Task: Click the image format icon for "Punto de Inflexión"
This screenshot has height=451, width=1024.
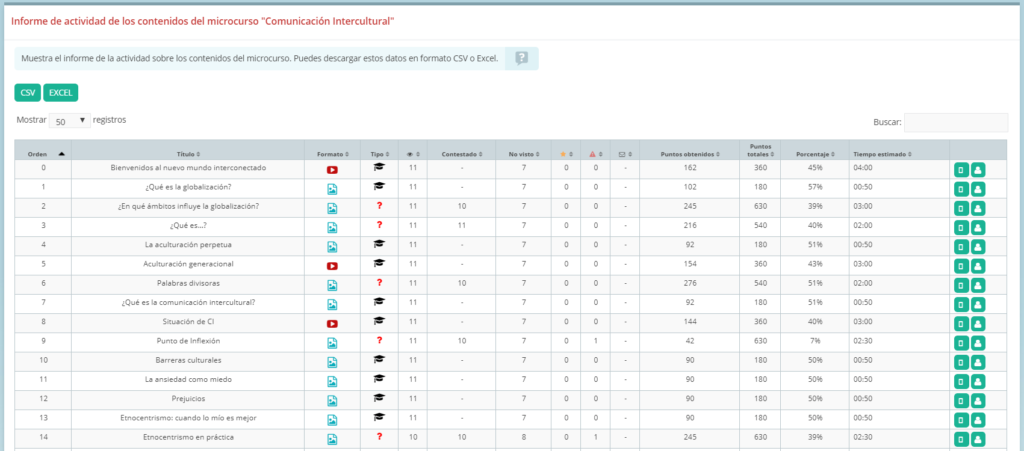Action: (332, 343)
